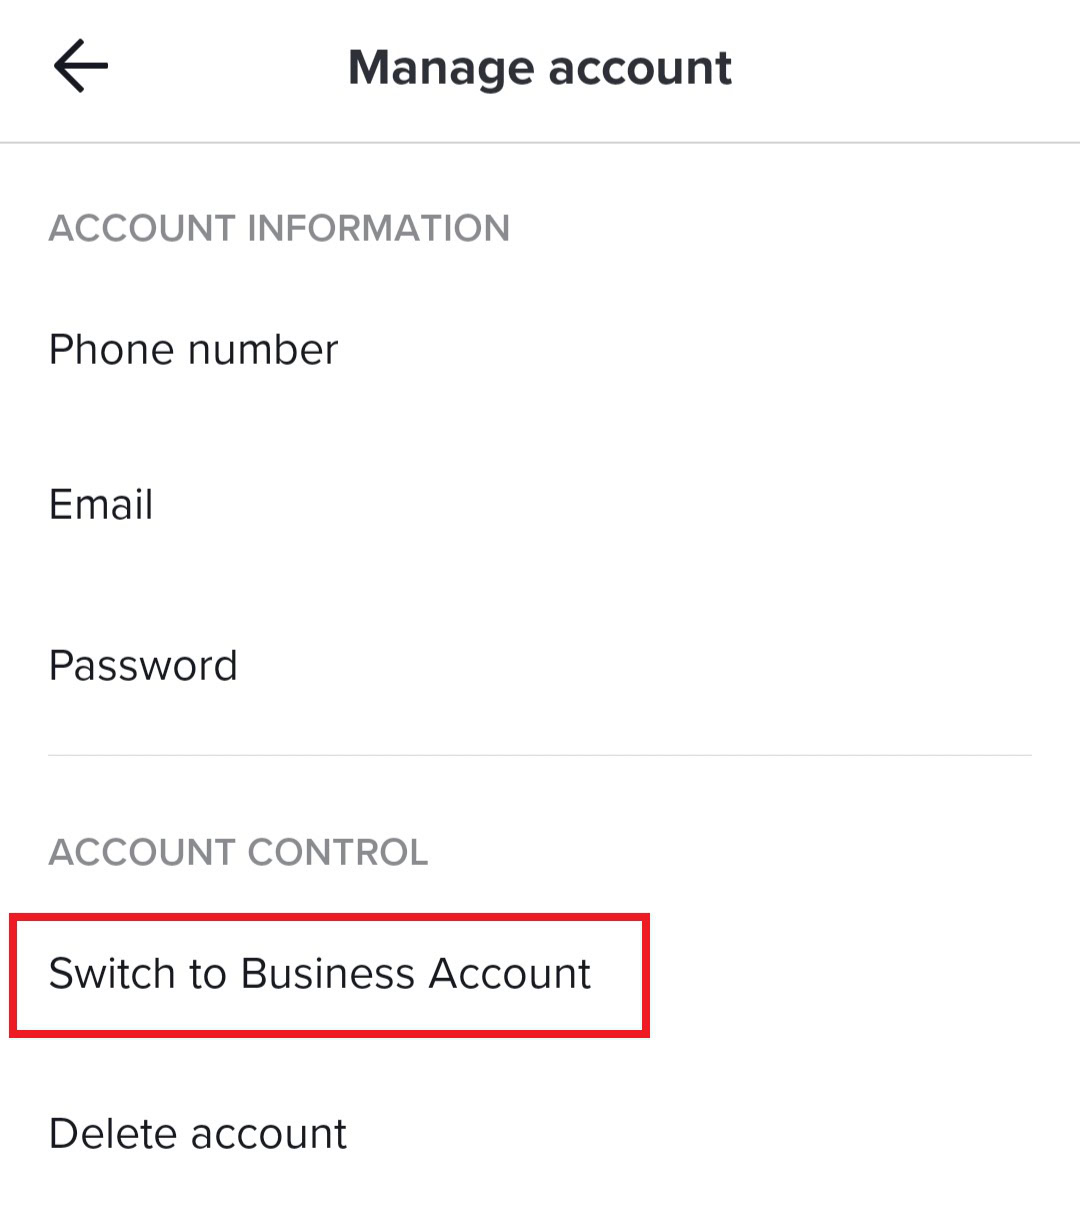Select Switch to Business Account

point(320,974)
